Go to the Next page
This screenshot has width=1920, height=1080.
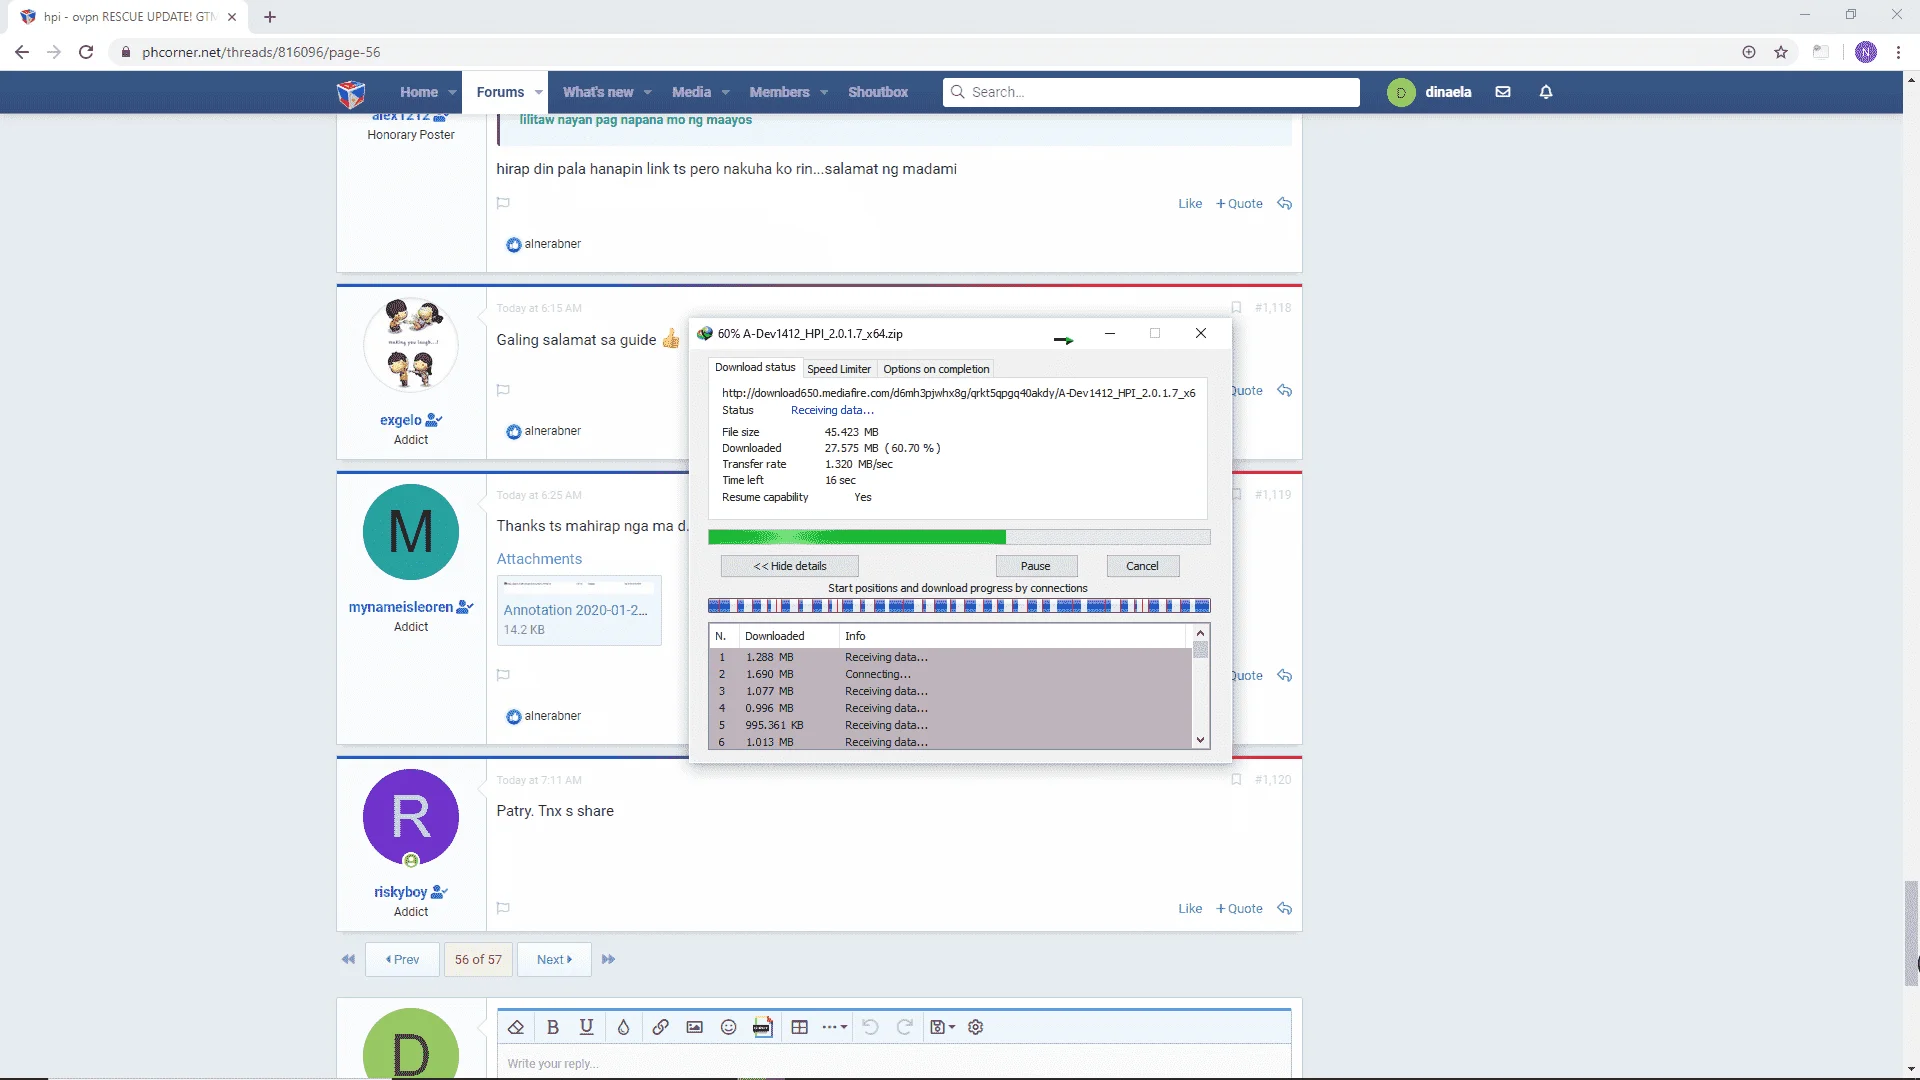[x=554, y=959]
